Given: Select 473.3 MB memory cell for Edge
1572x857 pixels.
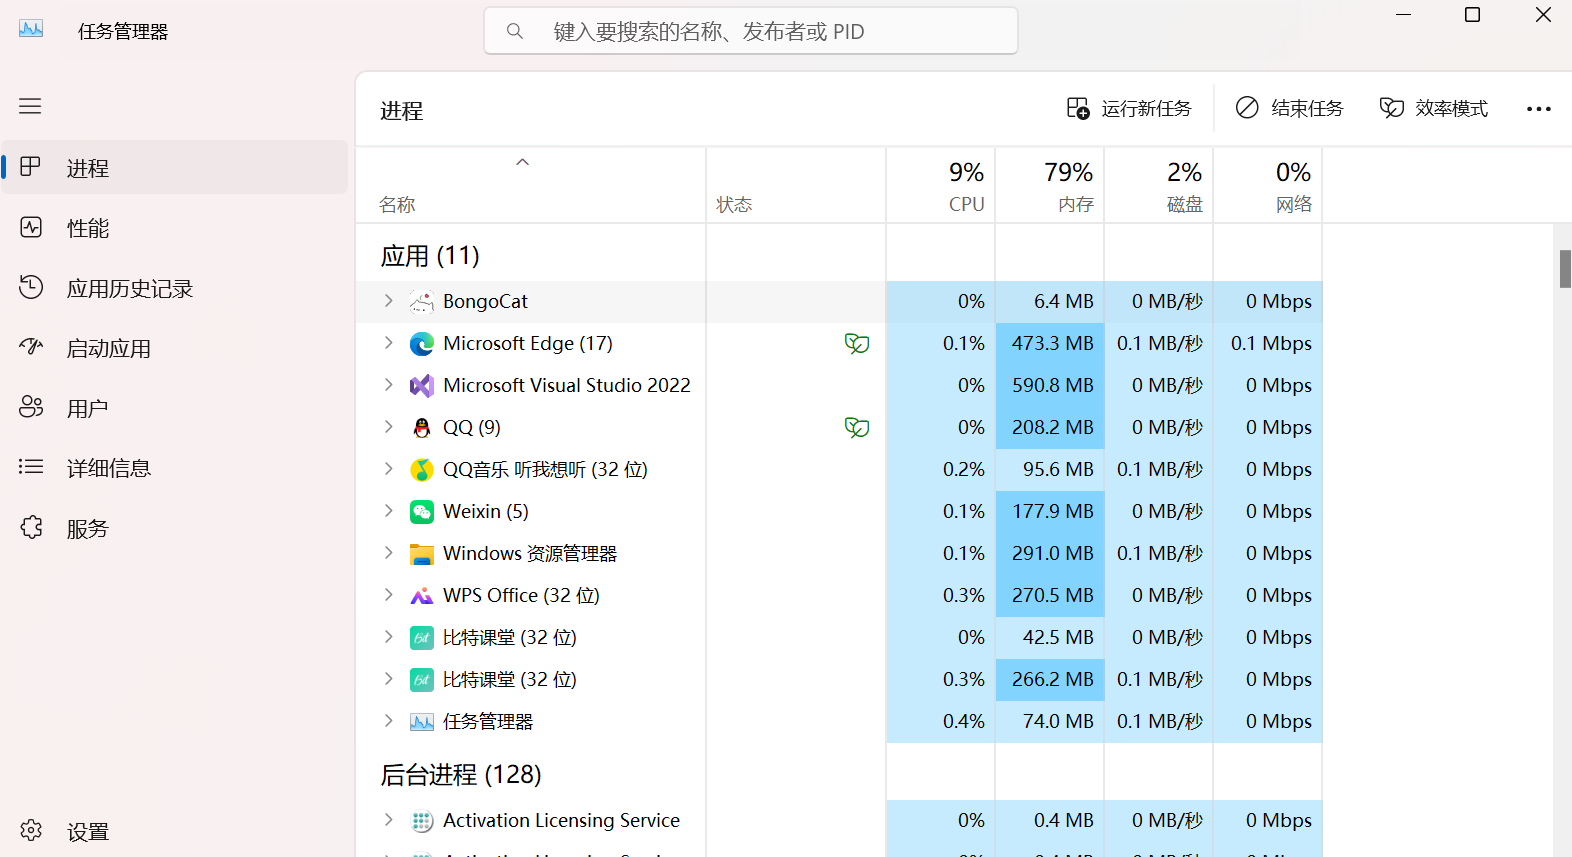Looking at the screenshot, I should click(1050, 343).
